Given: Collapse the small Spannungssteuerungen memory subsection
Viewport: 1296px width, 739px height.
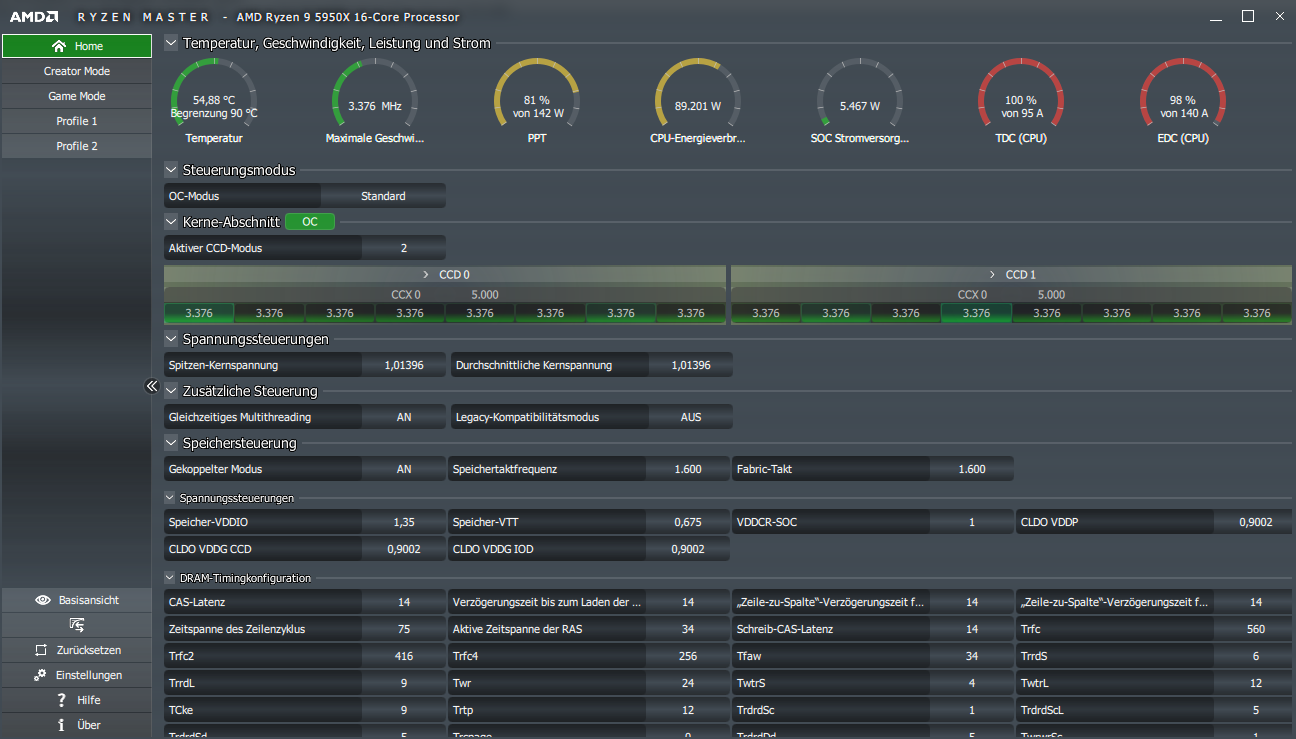Looking at the screenshot, I should [170, 497].
